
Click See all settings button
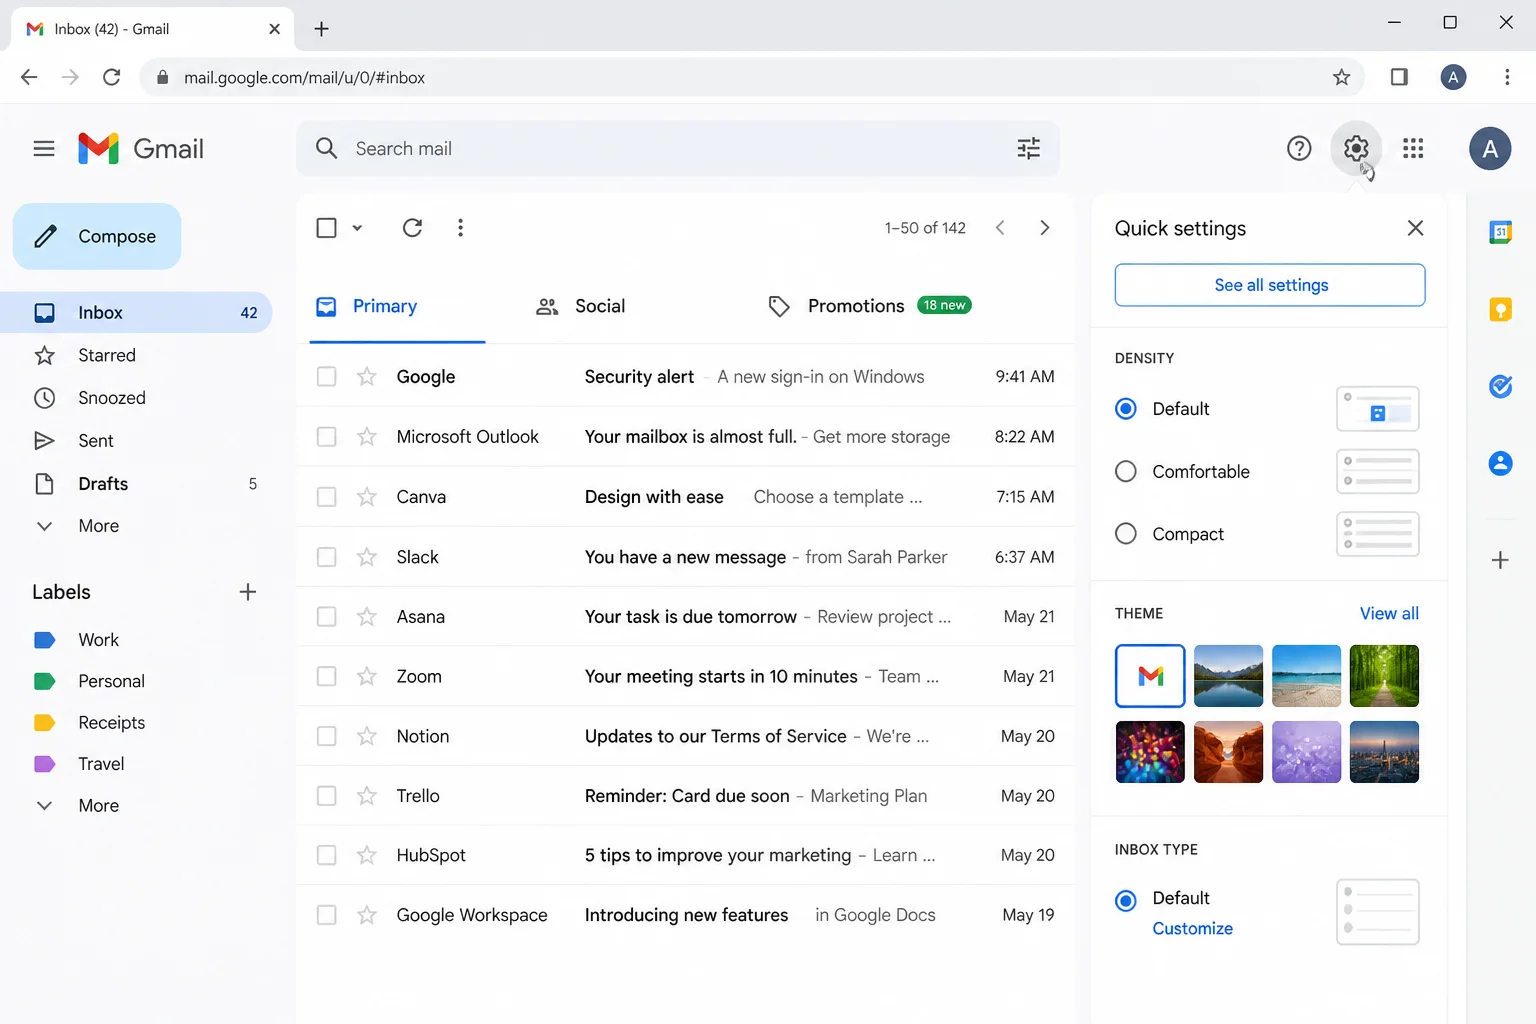coord(1270,285)
